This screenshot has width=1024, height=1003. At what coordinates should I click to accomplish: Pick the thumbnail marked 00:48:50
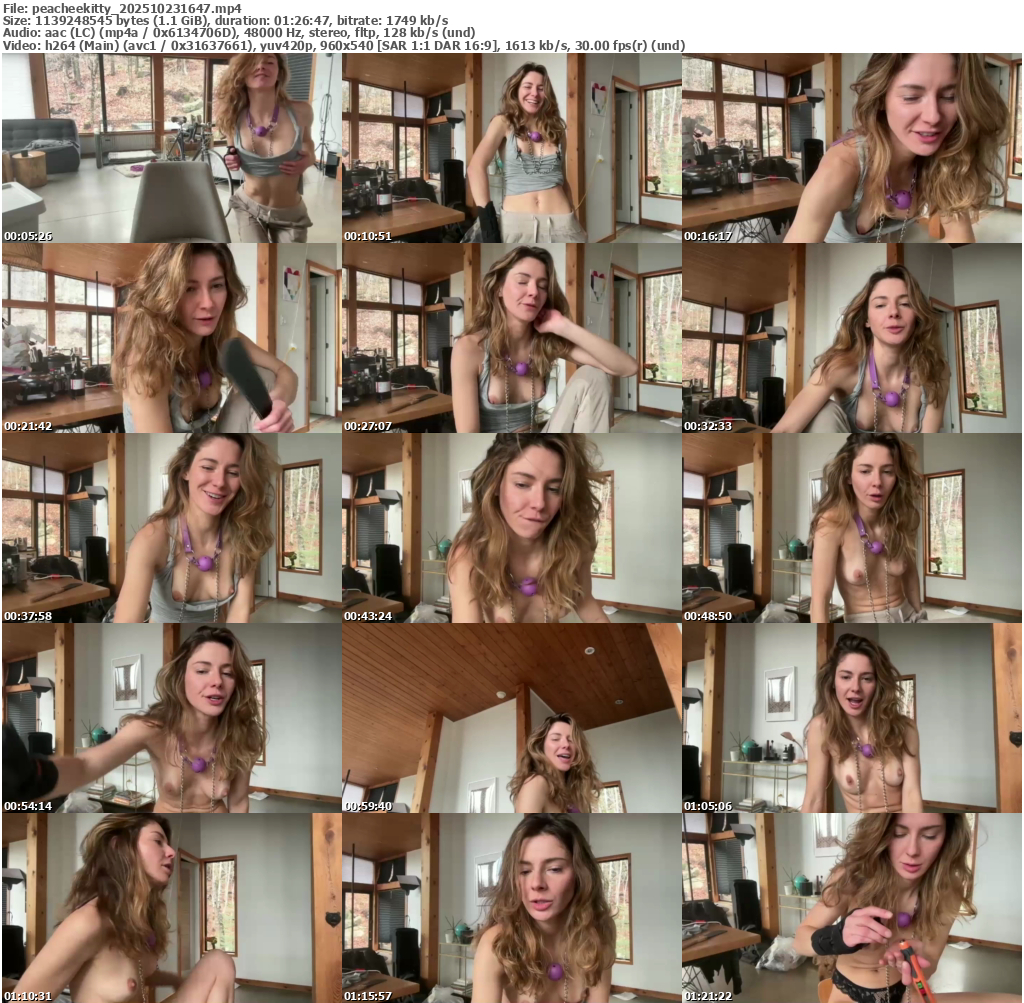point(852,528)
